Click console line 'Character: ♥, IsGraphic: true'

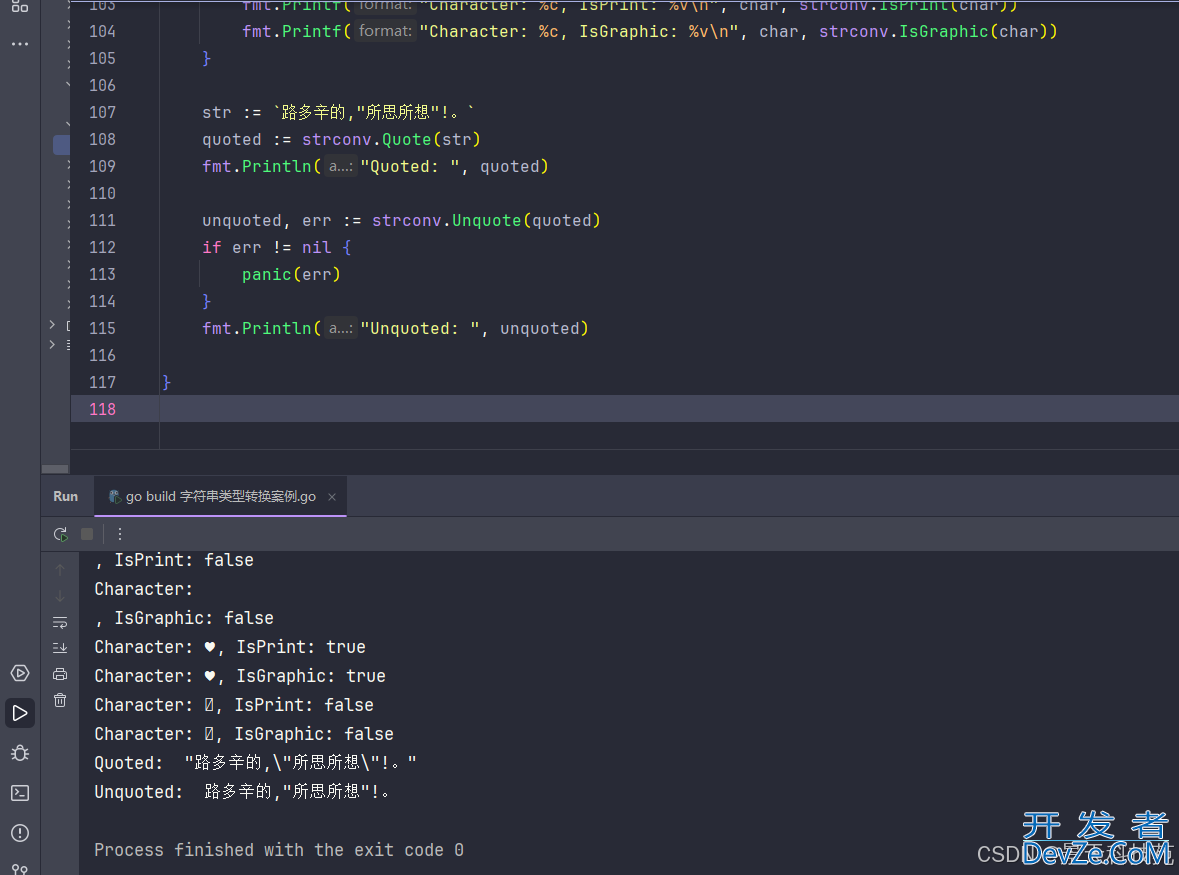tap(240, 676)
